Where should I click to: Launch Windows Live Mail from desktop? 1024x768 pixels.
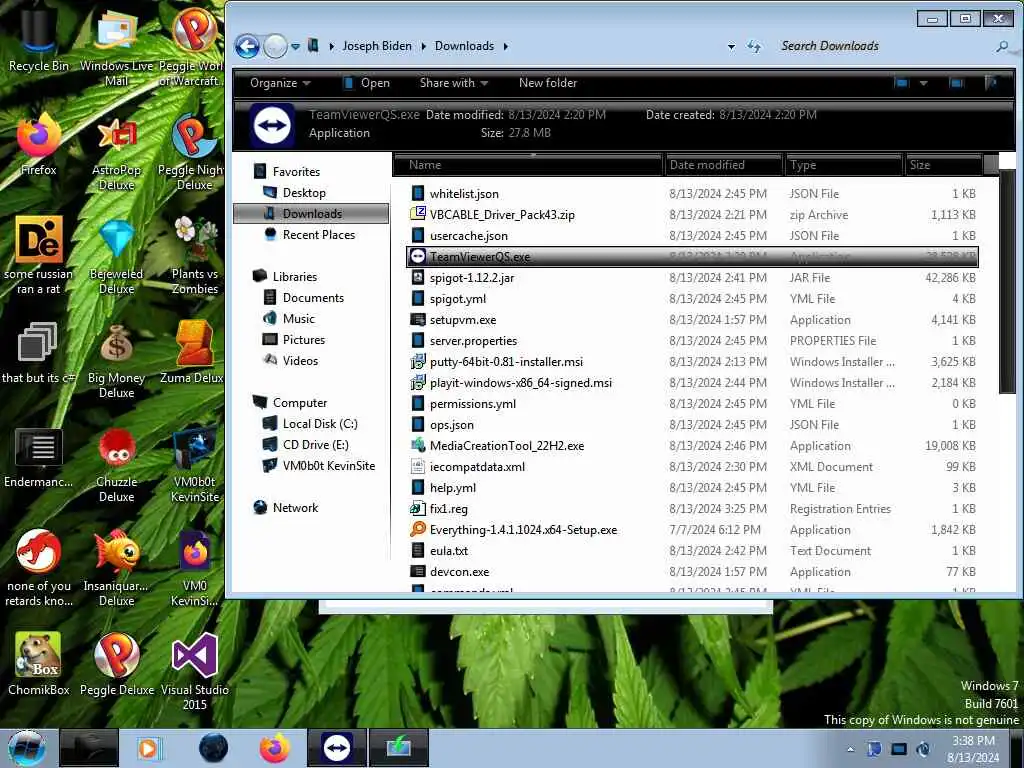[116, 47]
